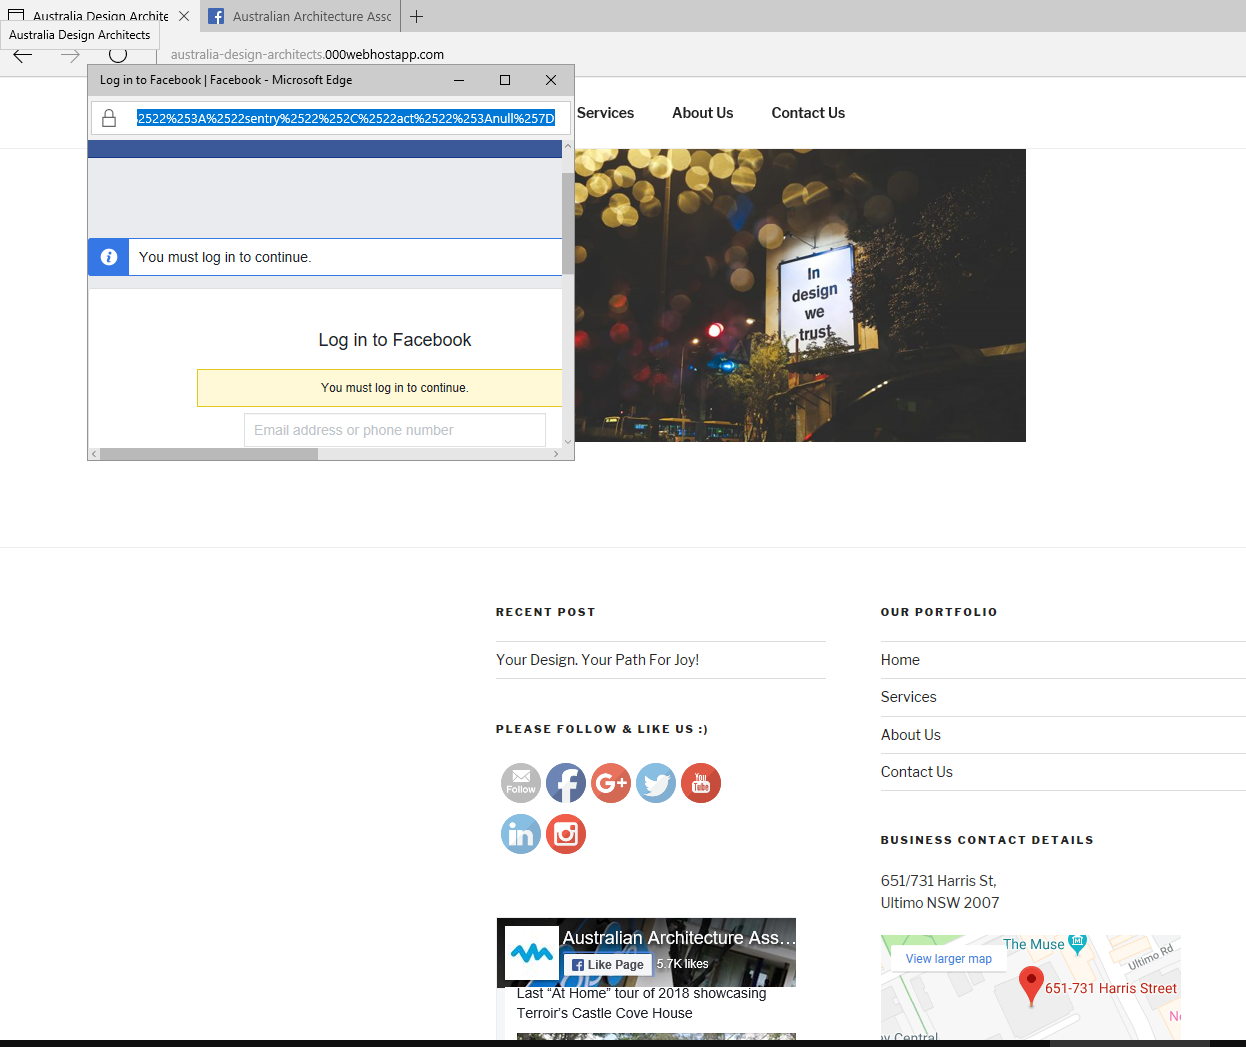
Task: Open the Twitter social icon
Action: click(656, 783)
